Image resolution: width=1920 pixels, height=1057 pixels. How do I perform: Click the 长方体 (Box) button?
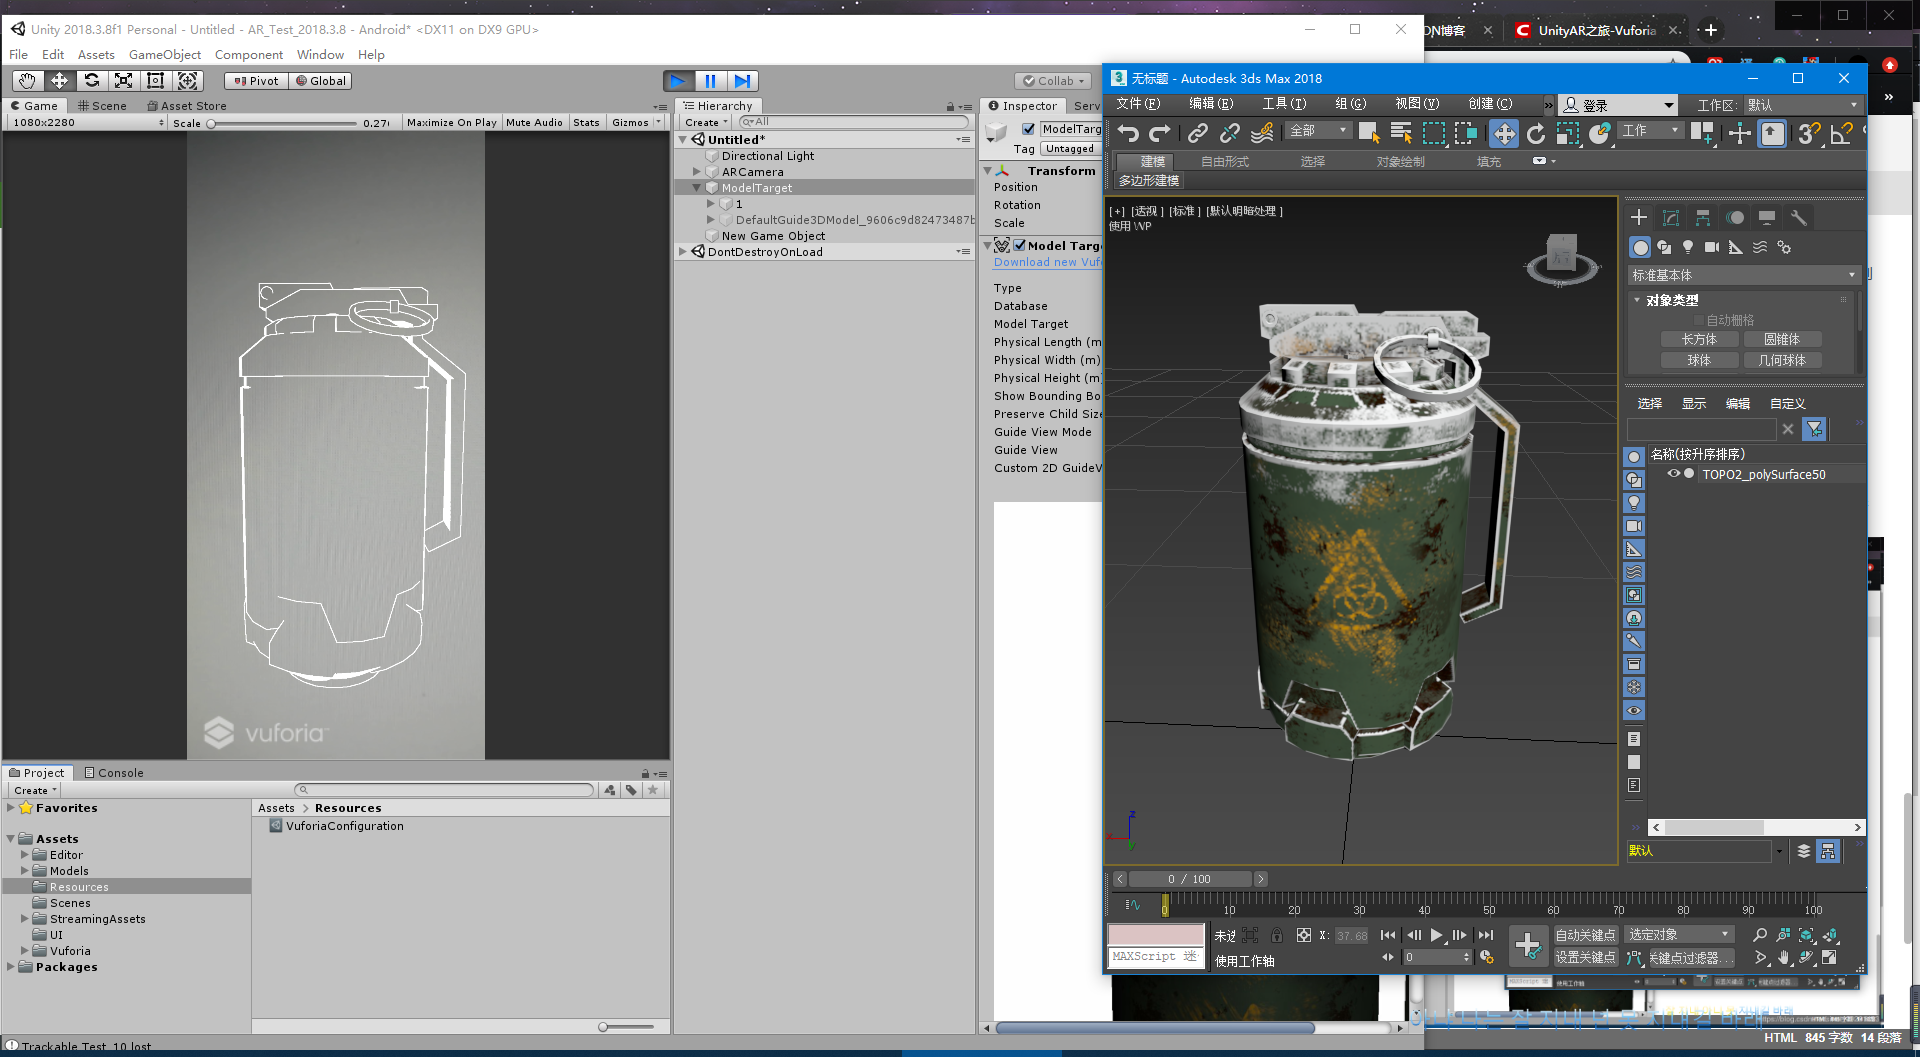pos(1698,340)
